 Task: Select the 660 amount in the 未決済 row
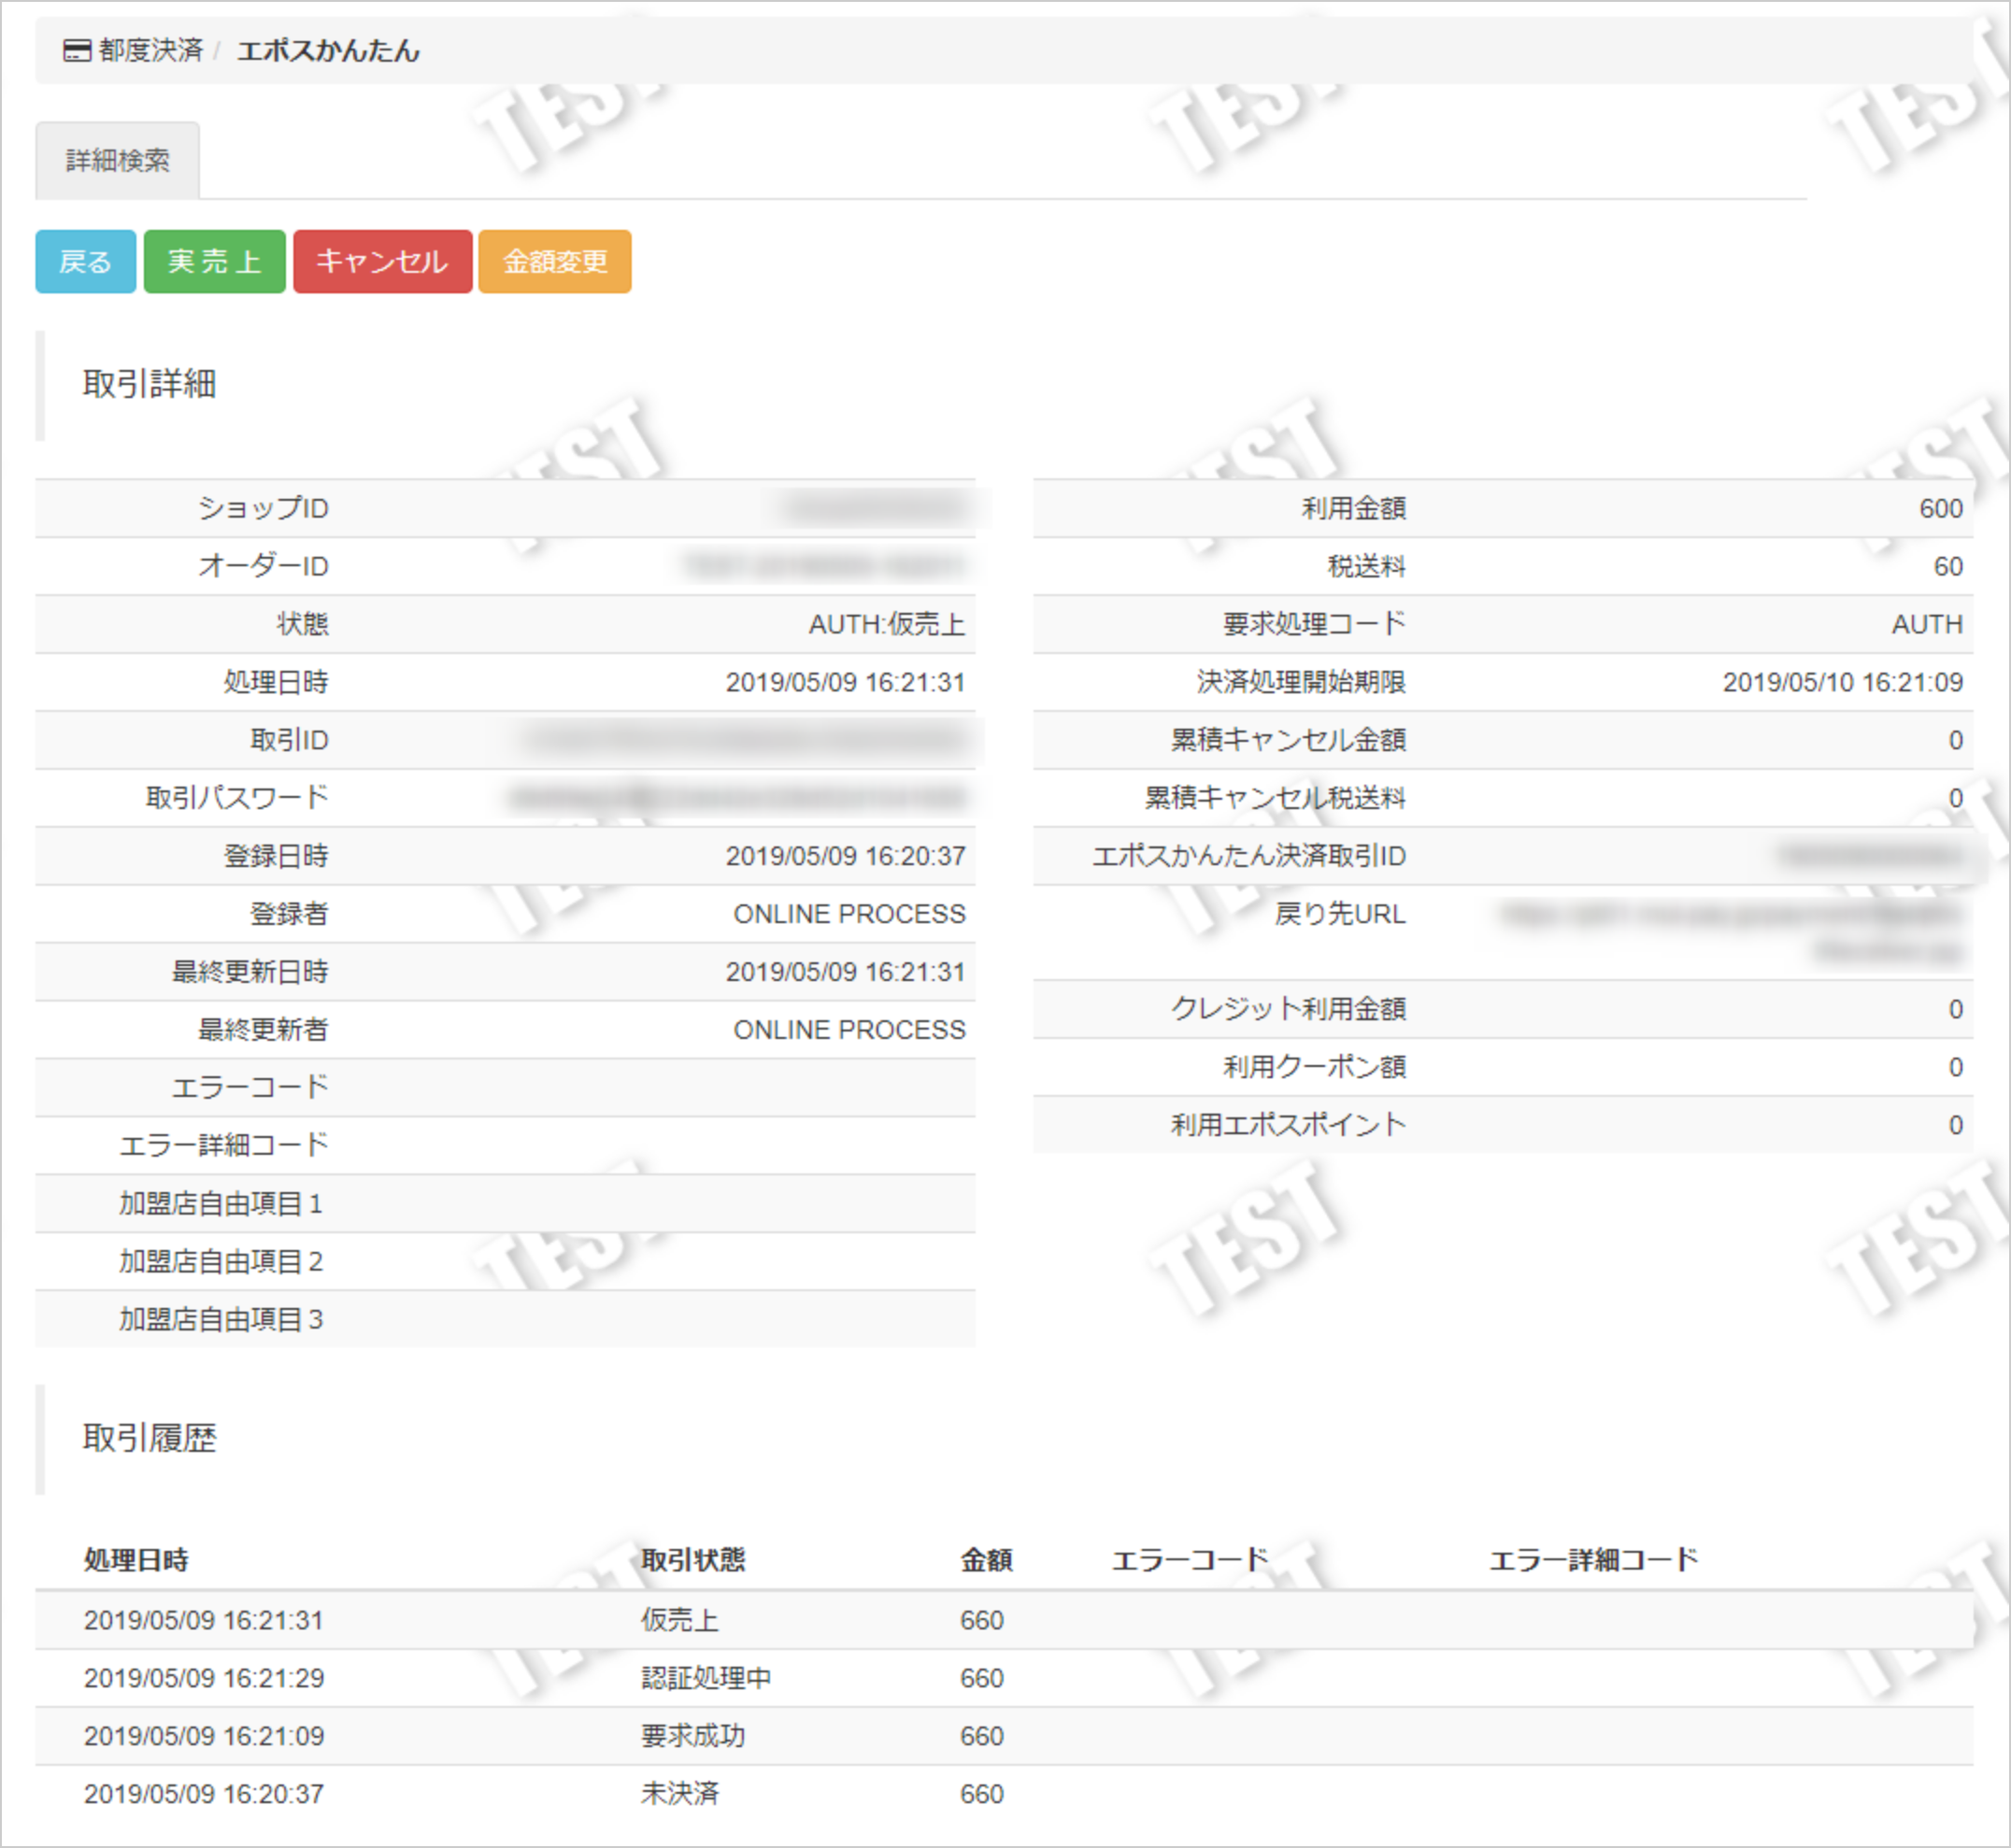coord(982,1794)
